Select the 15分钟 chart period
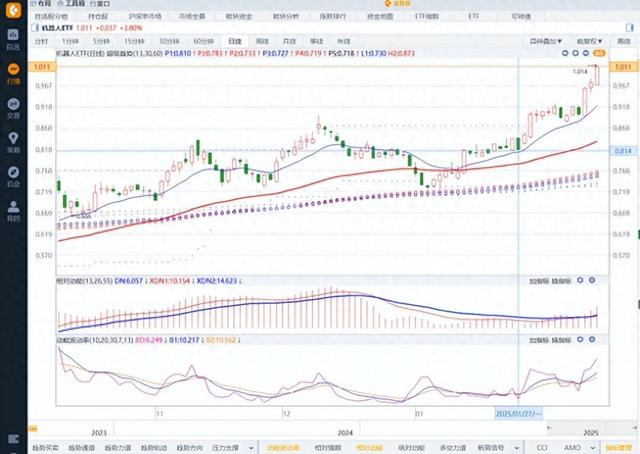This screenshot has height=454, width=640. (134, 41)
